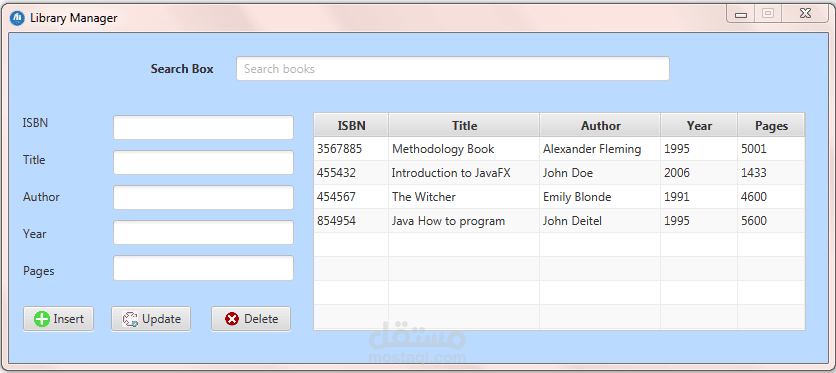Click the Library Manager app icon in title bar
This screenshot has width=836, height=373.
[18, 18]
